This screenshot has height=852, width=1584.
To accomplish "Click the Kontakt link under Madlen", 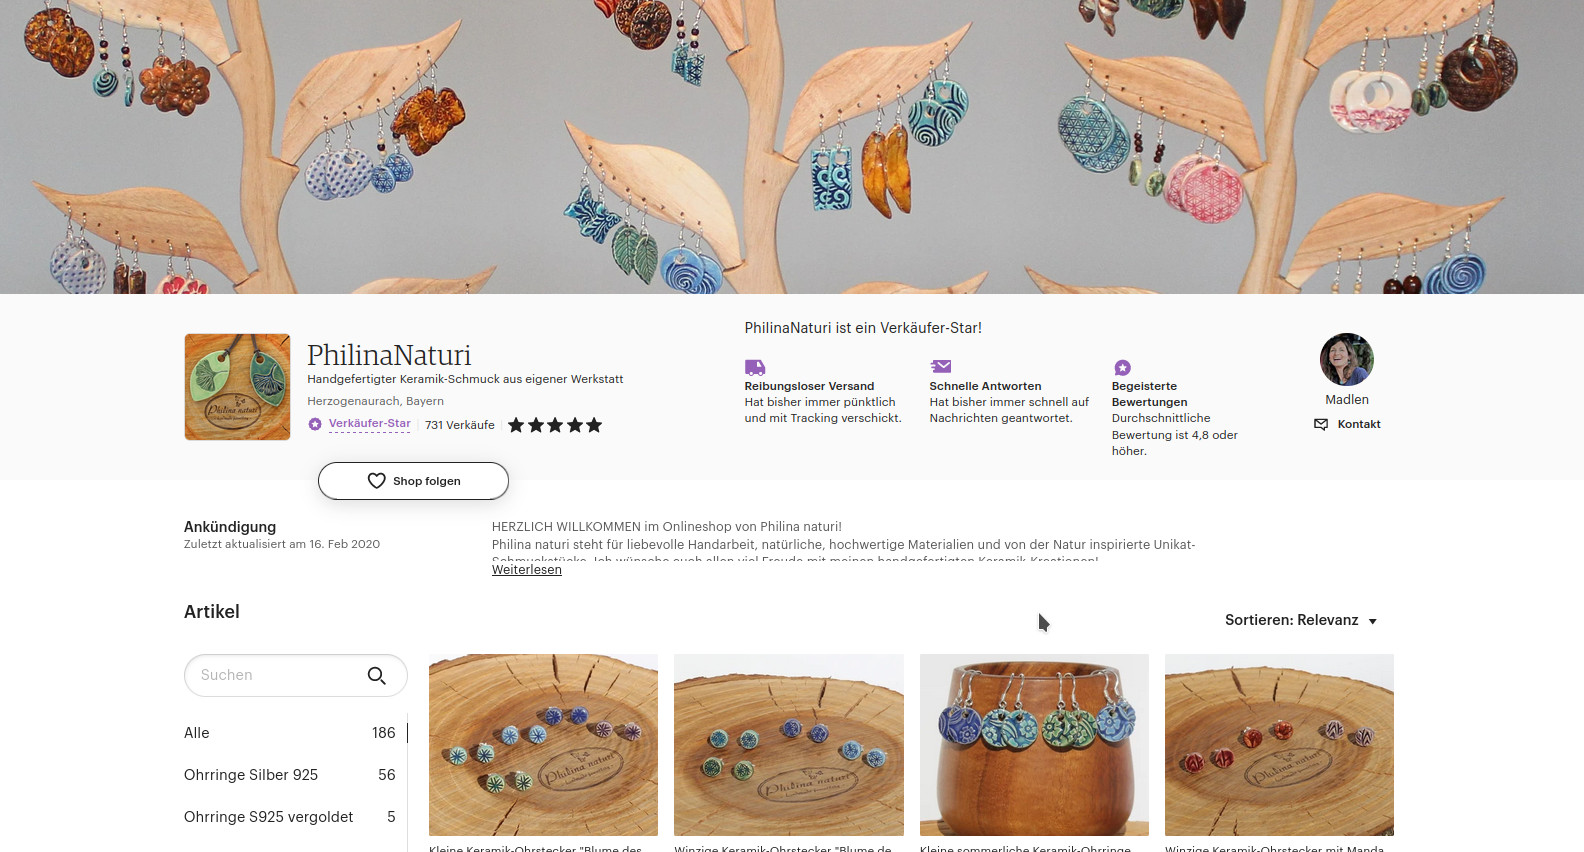I will click(1359, 424).
